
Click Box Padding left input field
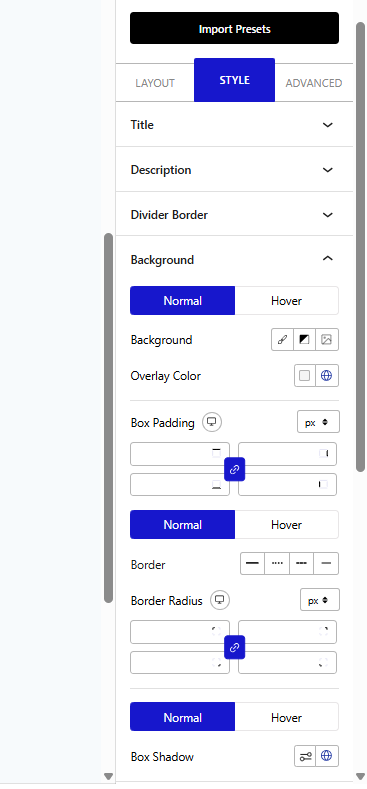pyautogui.click(x=287, y=484)
